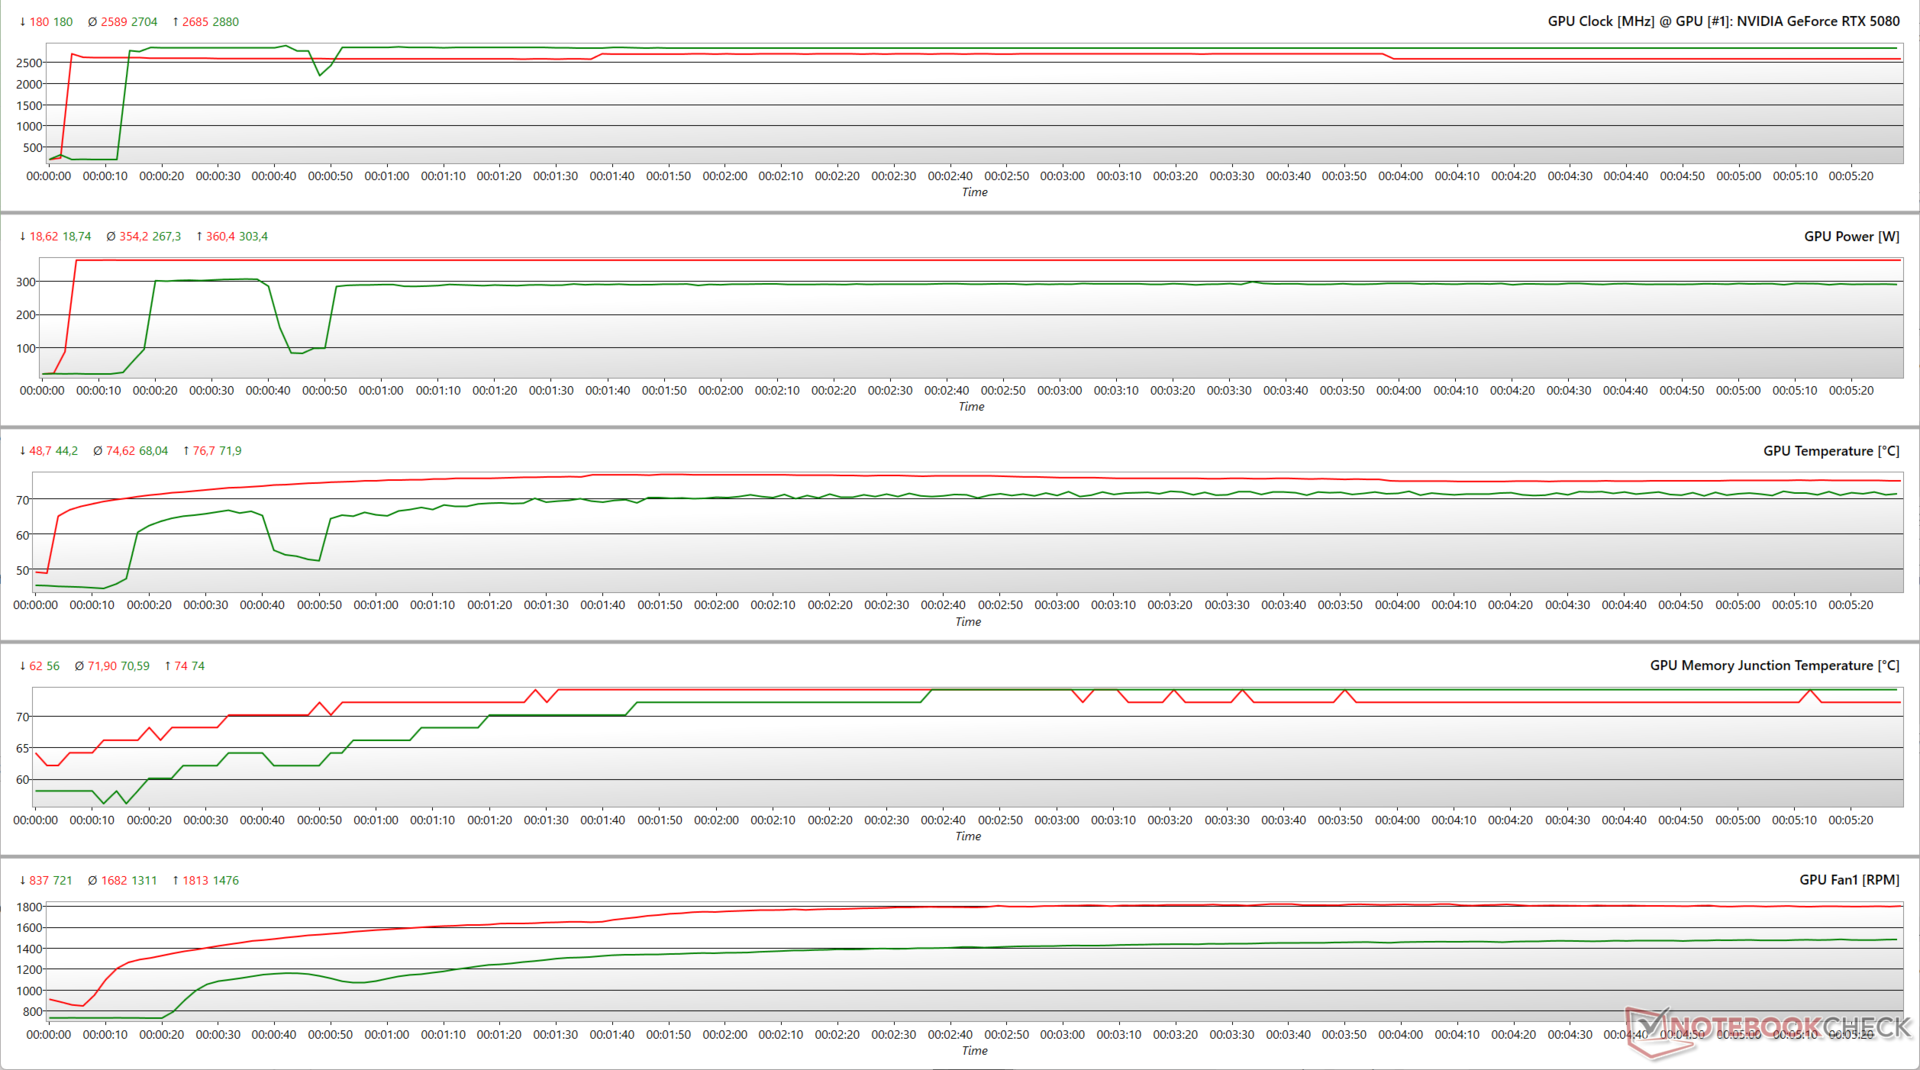Click the Notebookcheck watermark logo
The width and height of the screenshot is (1920, 1070).
click(x=1770, y=1027)
